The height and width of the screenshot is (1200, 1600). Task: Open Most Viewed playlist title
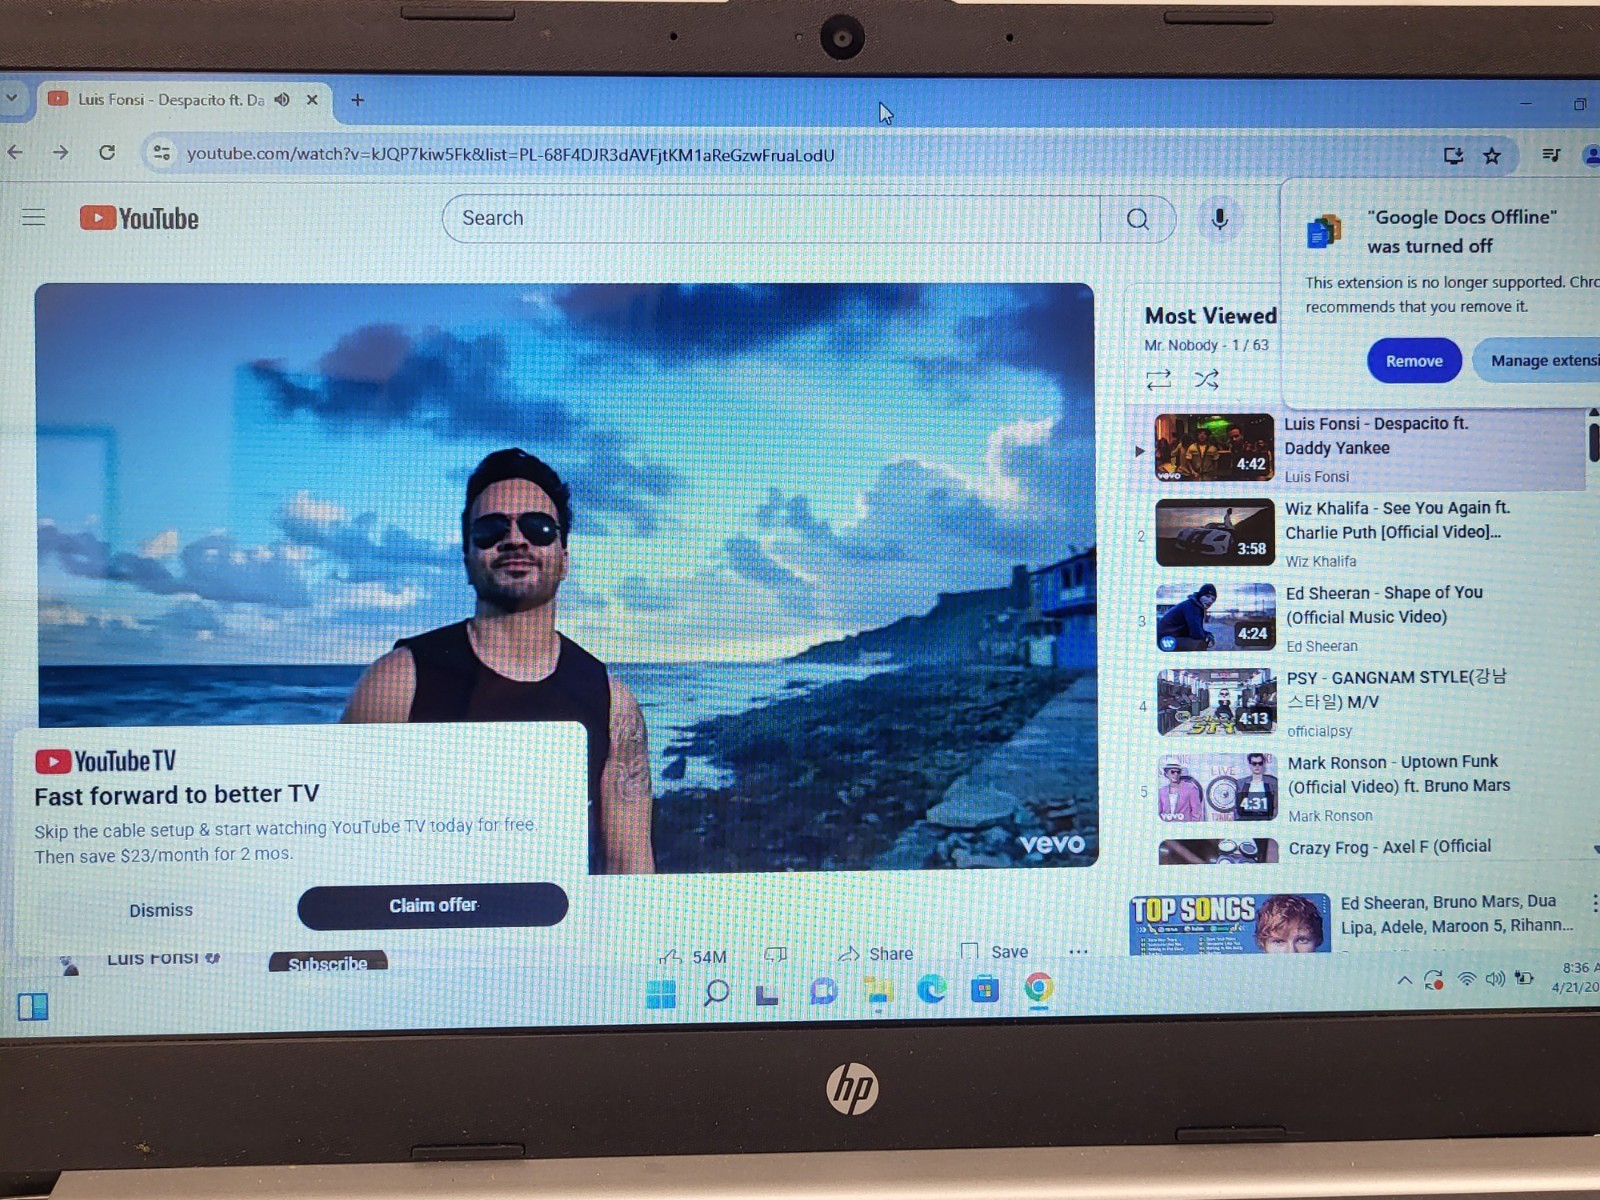[1210, 316]
